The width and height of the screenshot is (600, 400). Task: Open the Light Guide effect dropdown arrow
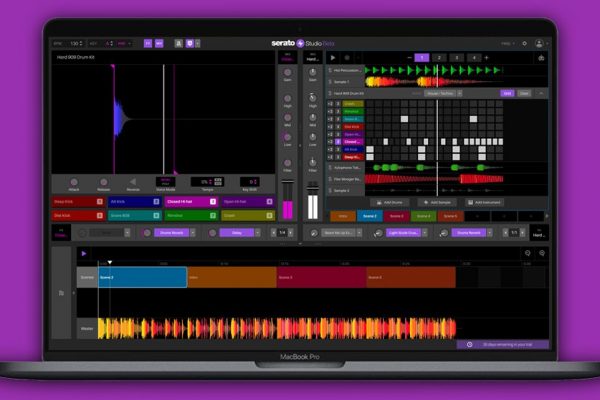[425, 233]
